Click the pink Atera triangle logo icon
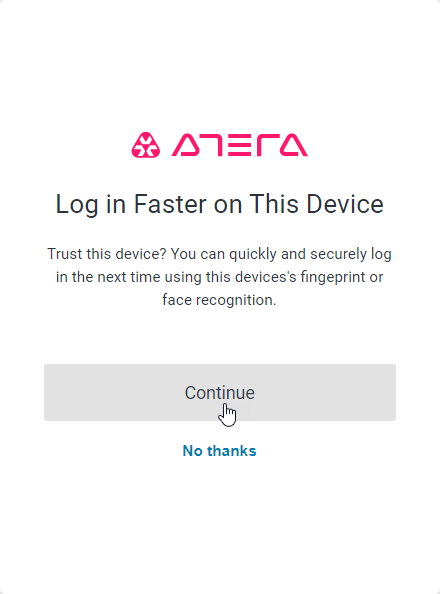The width and height of the screenshot is (440, 594). click(146, 145)
